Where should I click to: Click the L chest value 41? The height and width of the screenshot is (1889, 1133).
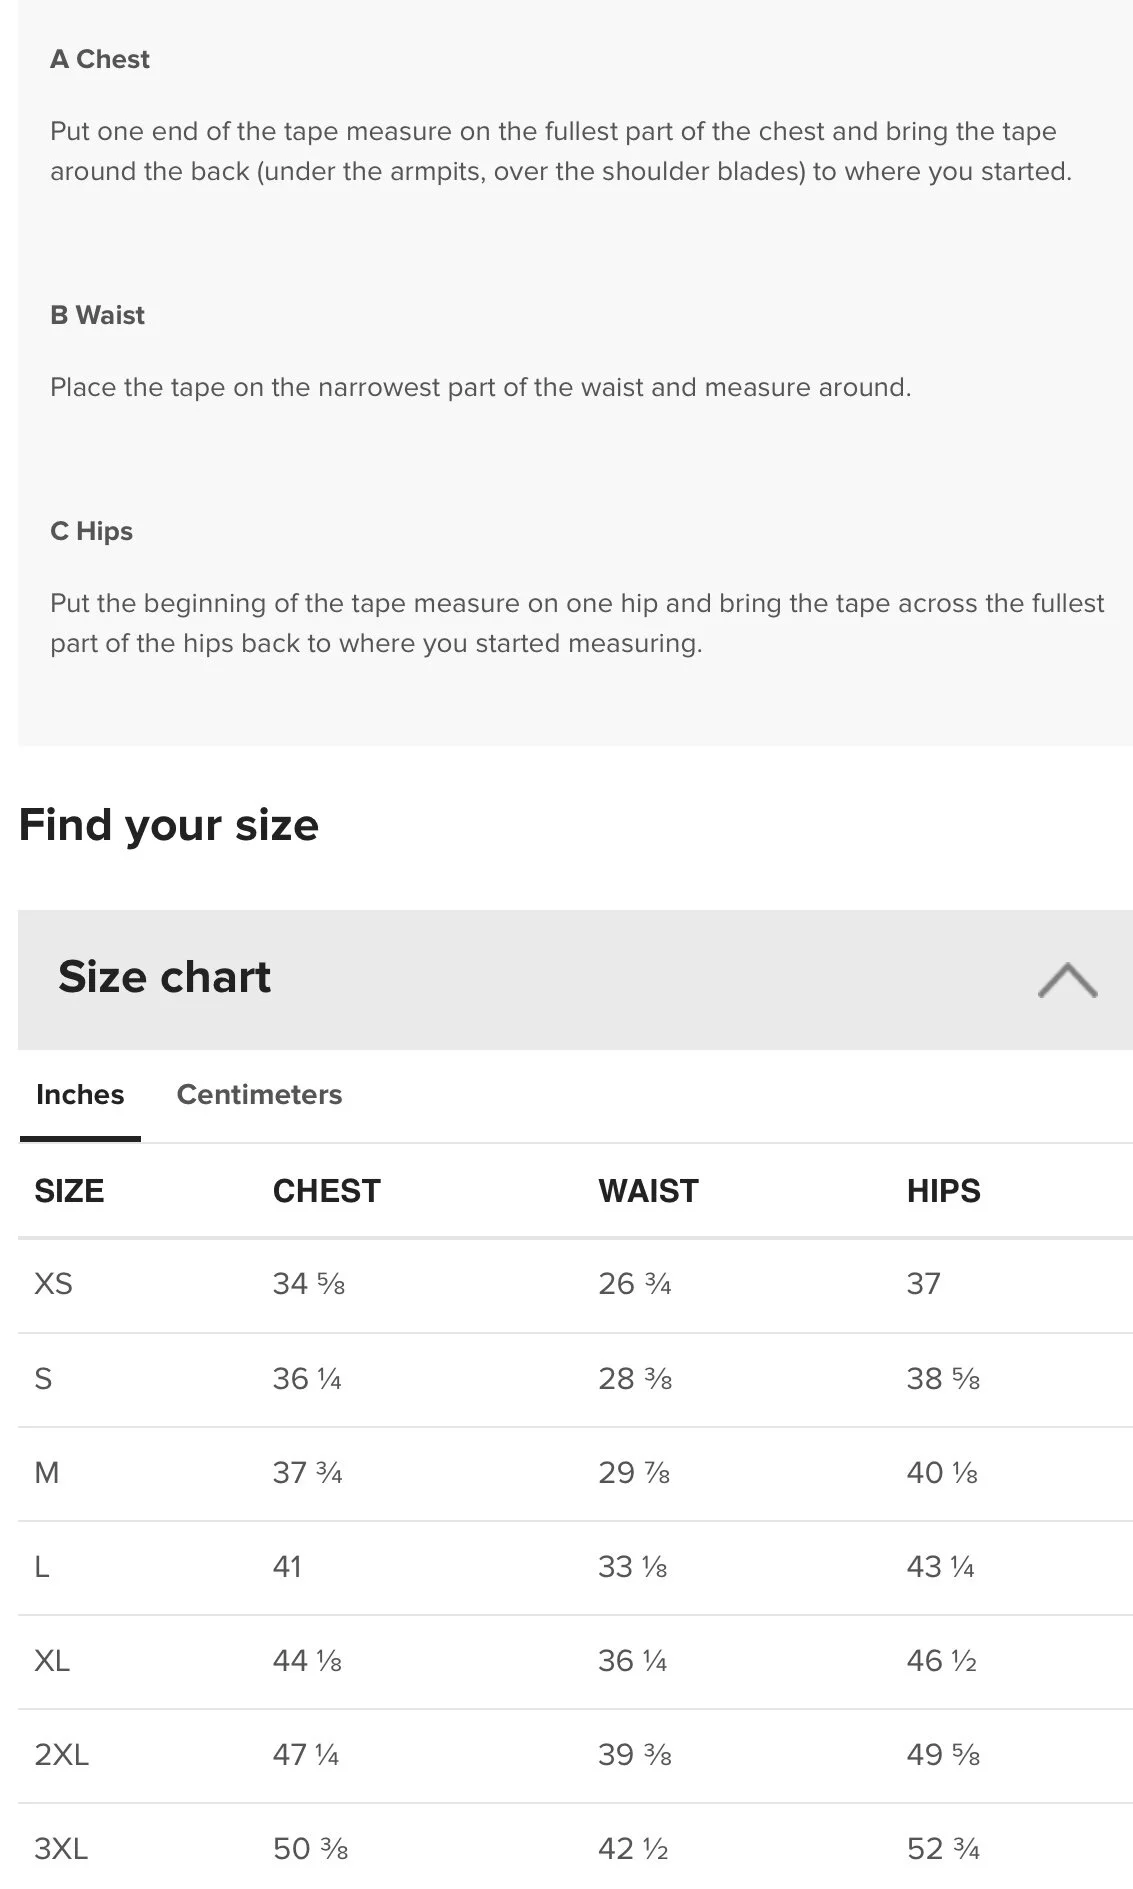pyautogui.click(x=287, y=1567)
